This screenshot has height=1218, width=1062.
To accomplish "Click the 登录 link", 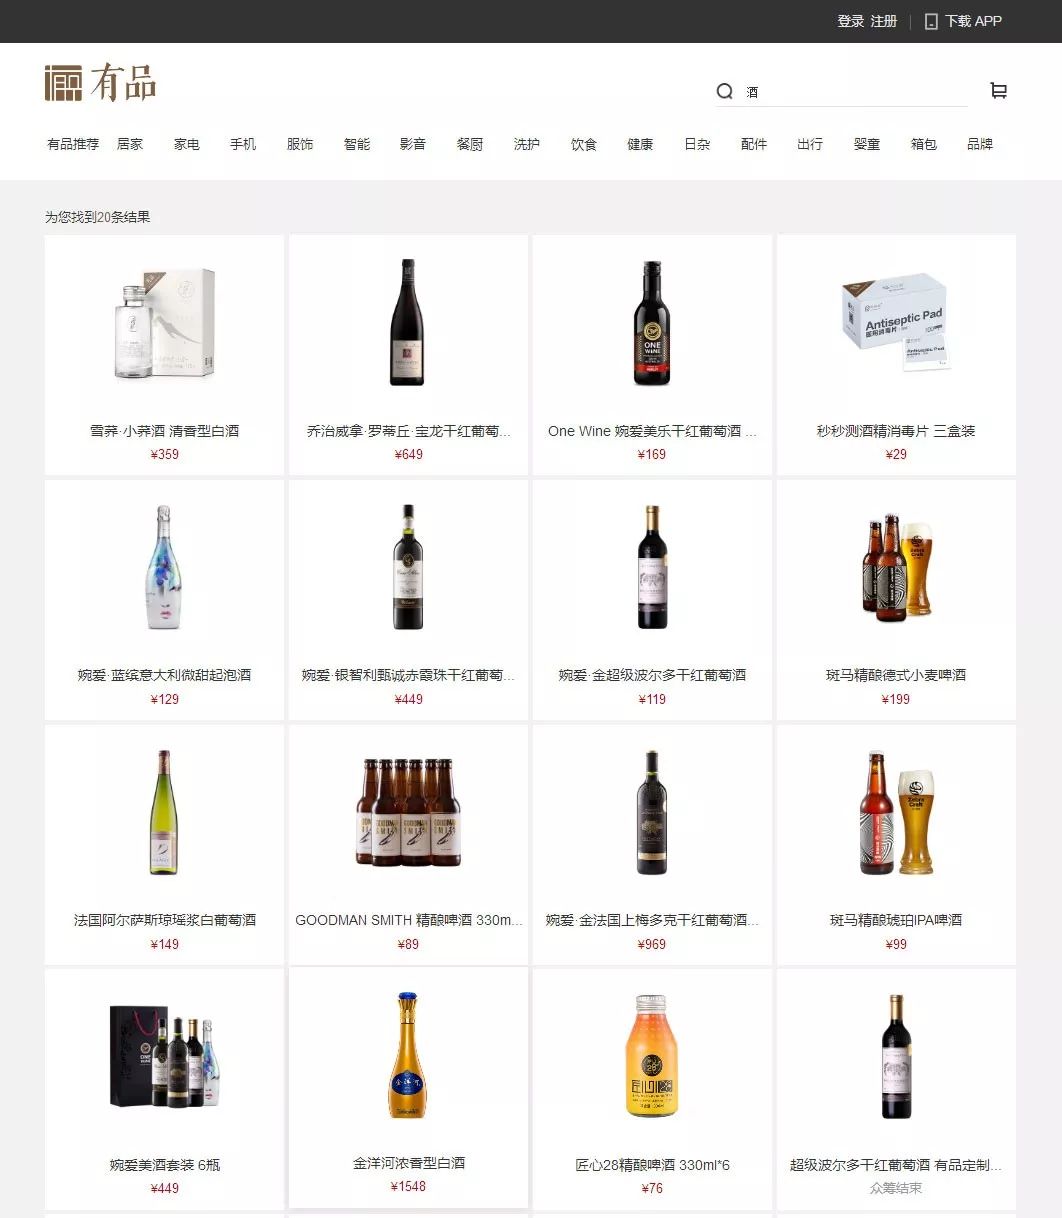I will (x=851, y=21).
